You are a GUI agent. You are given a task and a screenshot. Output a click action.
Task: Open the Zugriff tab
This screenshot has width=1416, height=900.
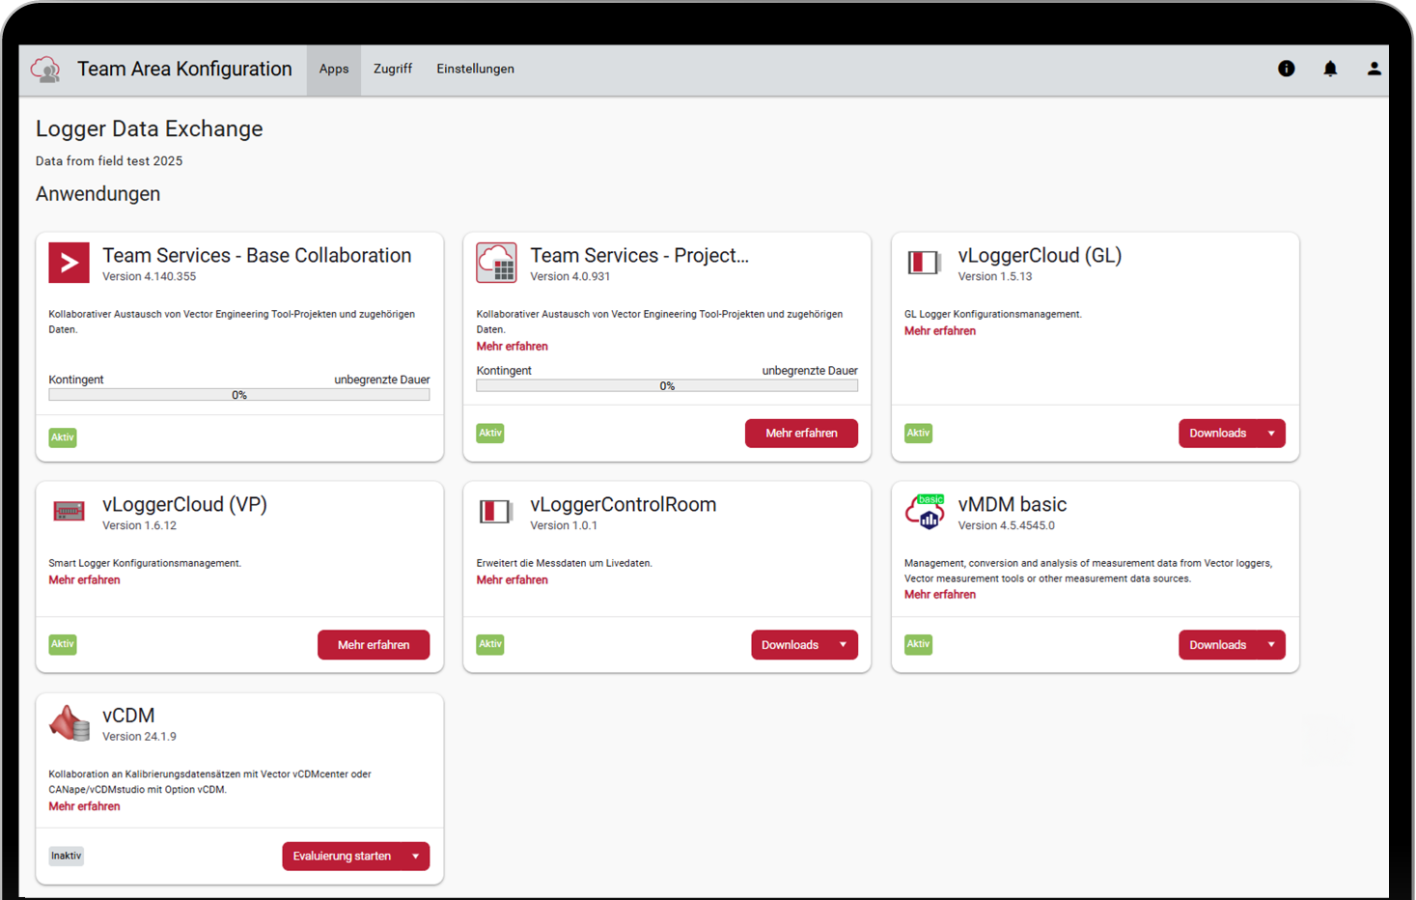click(x=393, y=69)
